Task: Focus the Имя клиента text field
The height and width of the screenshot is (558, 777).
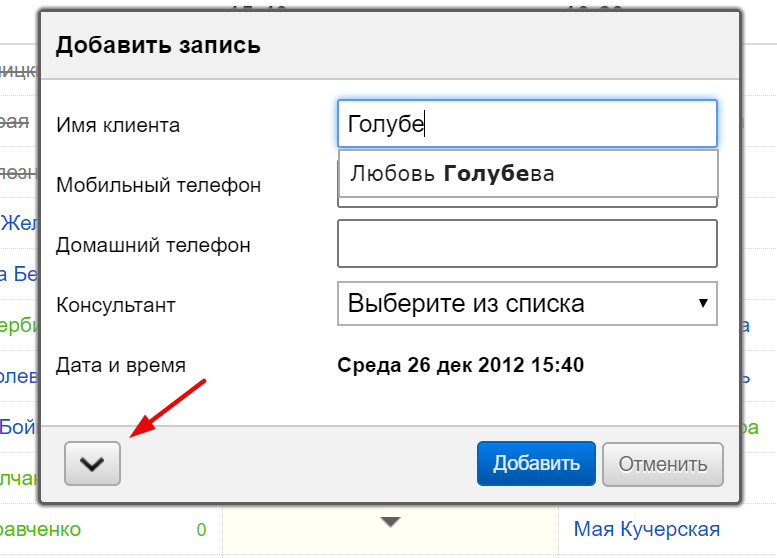Action: tap(527, 125)
